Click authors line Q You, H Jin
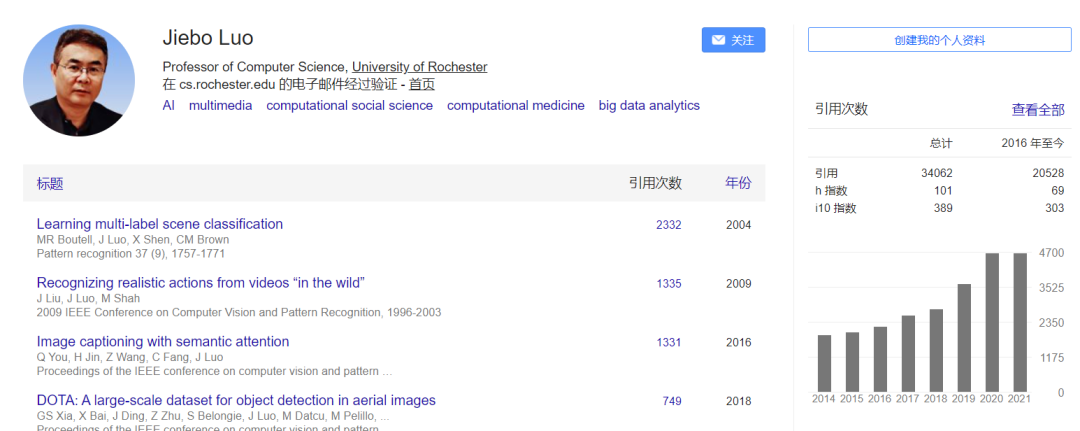 pos(129,357)
